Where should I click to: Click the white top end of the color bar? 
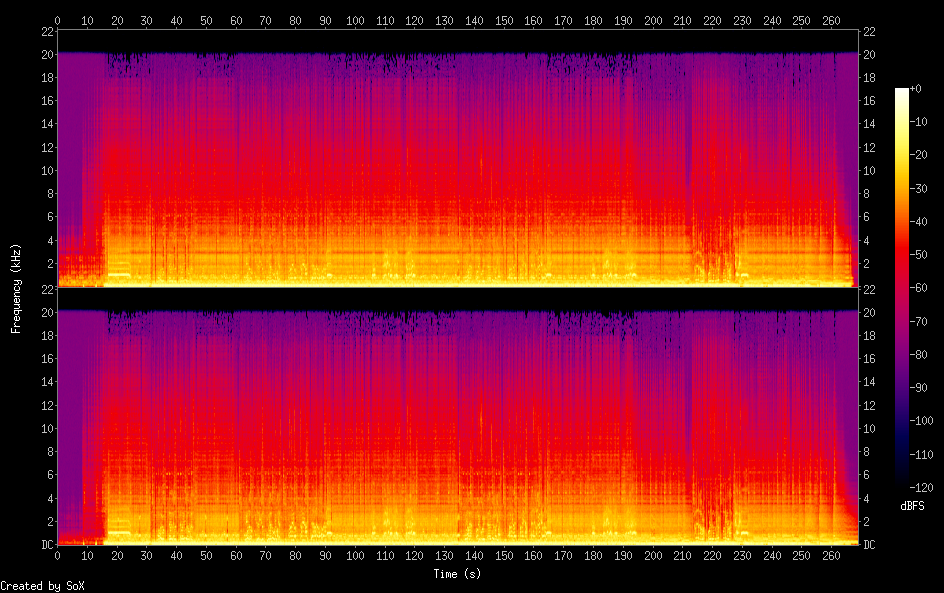coord(902,92)
